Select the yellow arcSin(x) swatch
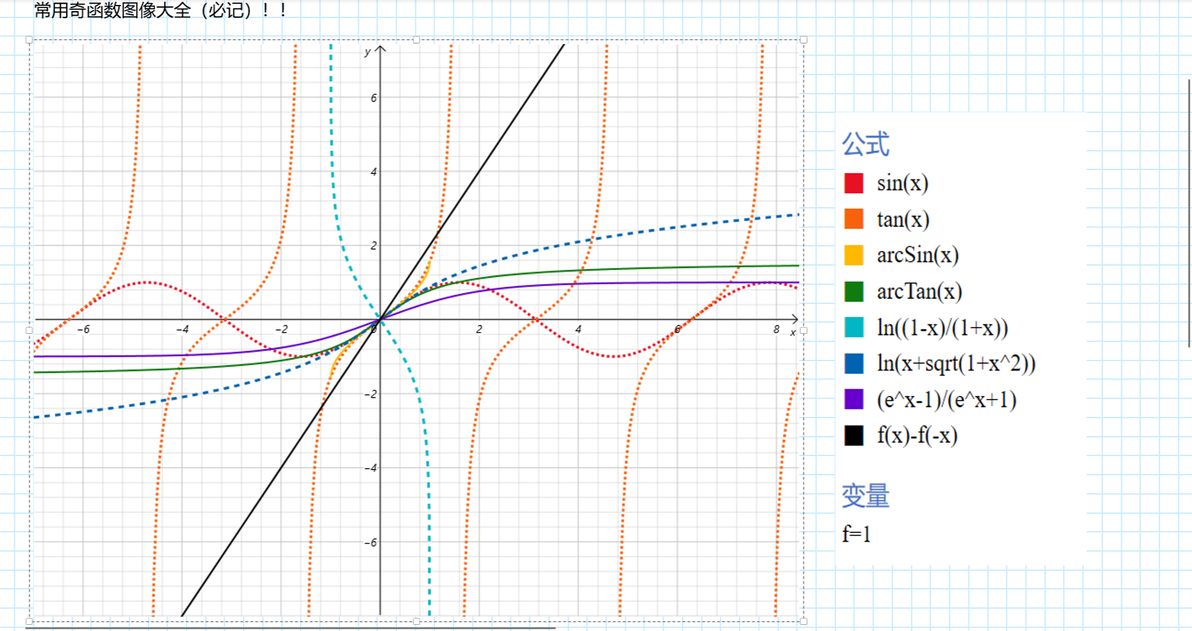This screenshot has height=631, width=1192. point(854,255)
